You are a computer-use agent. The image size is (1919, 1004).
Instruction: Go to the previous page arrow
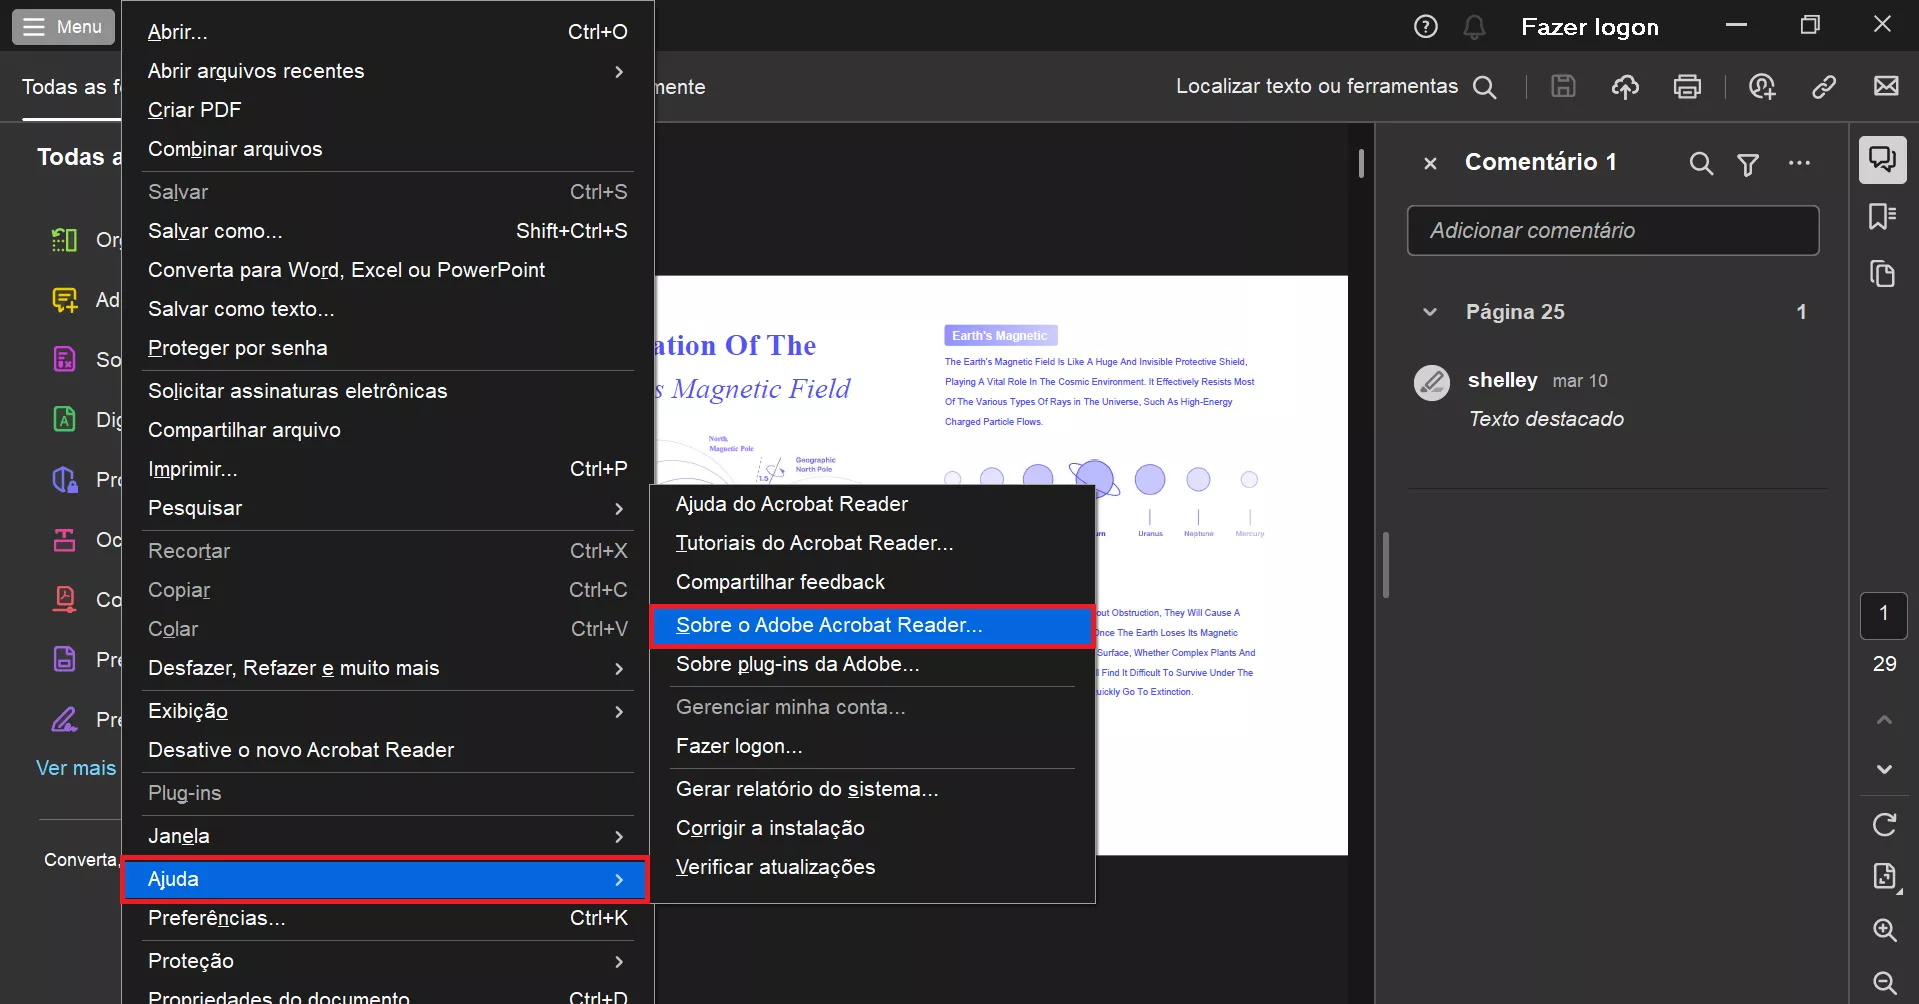coord(1884,719)
